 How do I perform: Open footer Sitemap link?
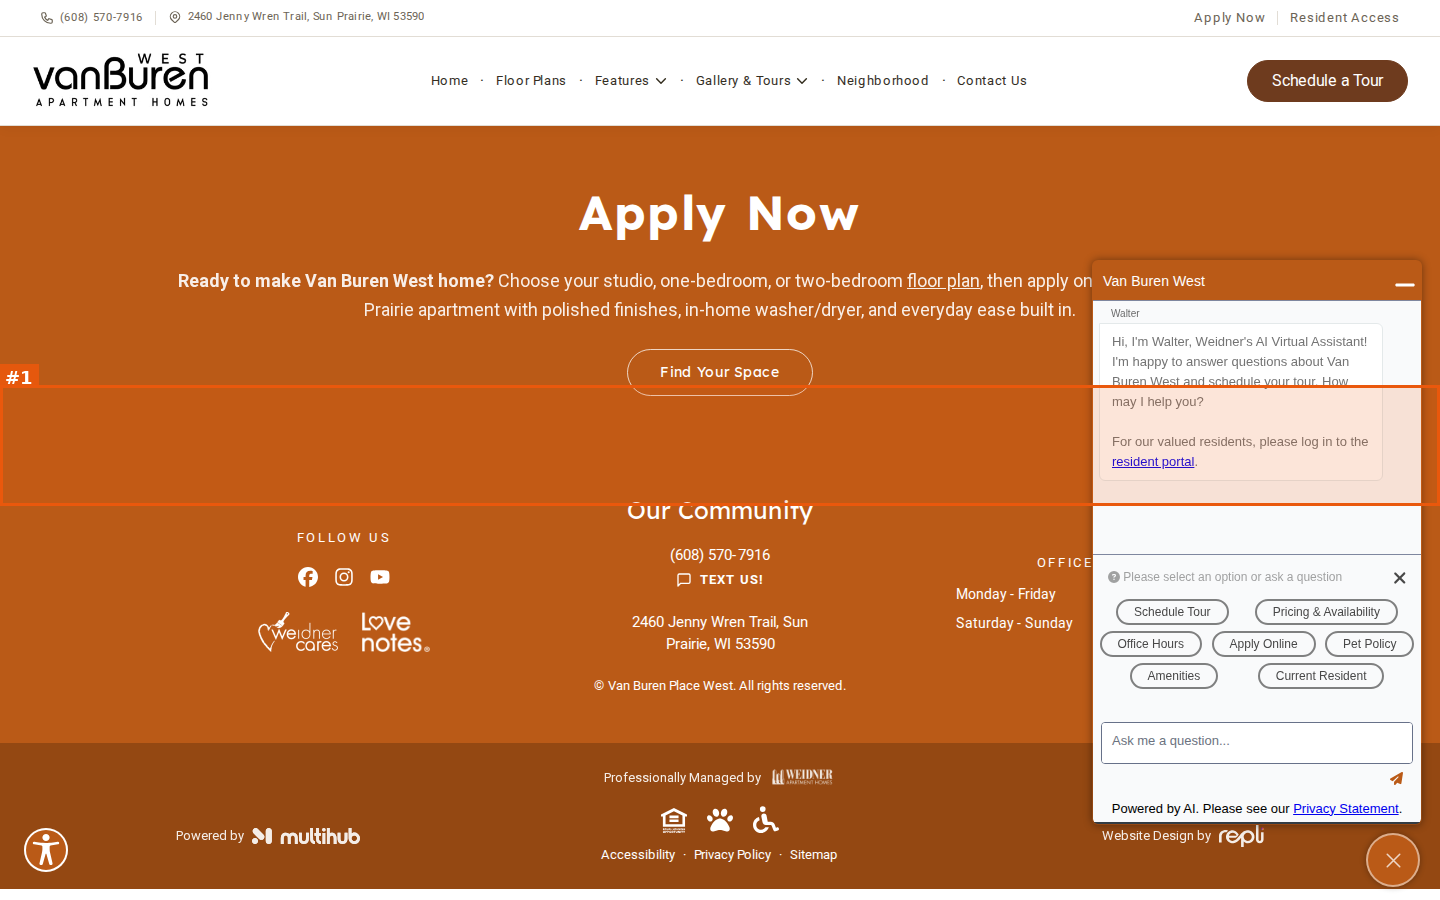[813, 855]
